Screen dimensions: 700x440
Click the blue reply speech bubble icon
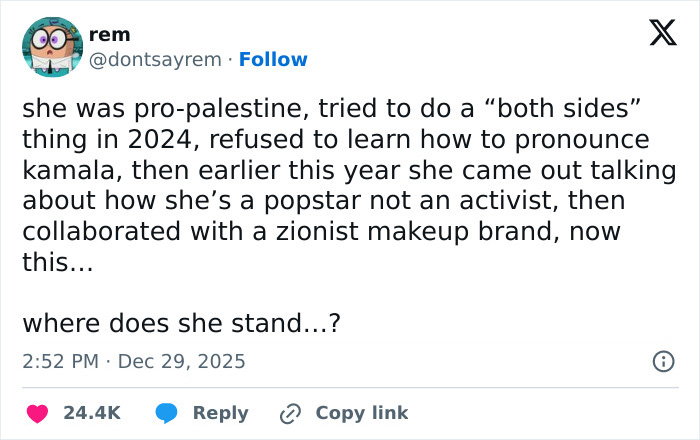(x=167, y=413)
